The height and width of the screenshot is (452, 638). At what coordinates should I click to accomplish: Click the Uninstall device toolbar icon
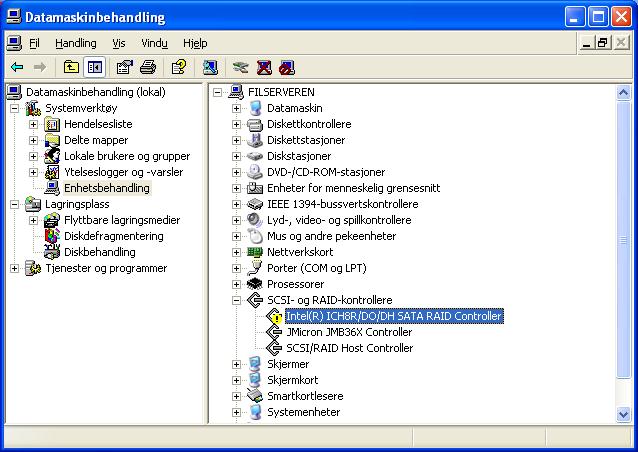point(264,67)
